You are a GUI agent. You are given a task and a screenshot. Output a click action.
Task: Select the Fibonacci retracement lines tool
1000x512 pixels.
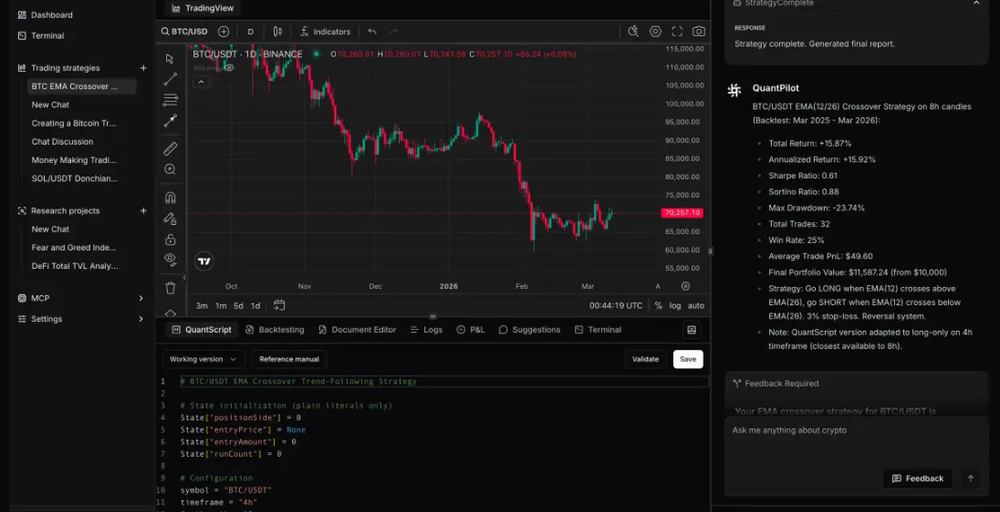pos(170,99)
